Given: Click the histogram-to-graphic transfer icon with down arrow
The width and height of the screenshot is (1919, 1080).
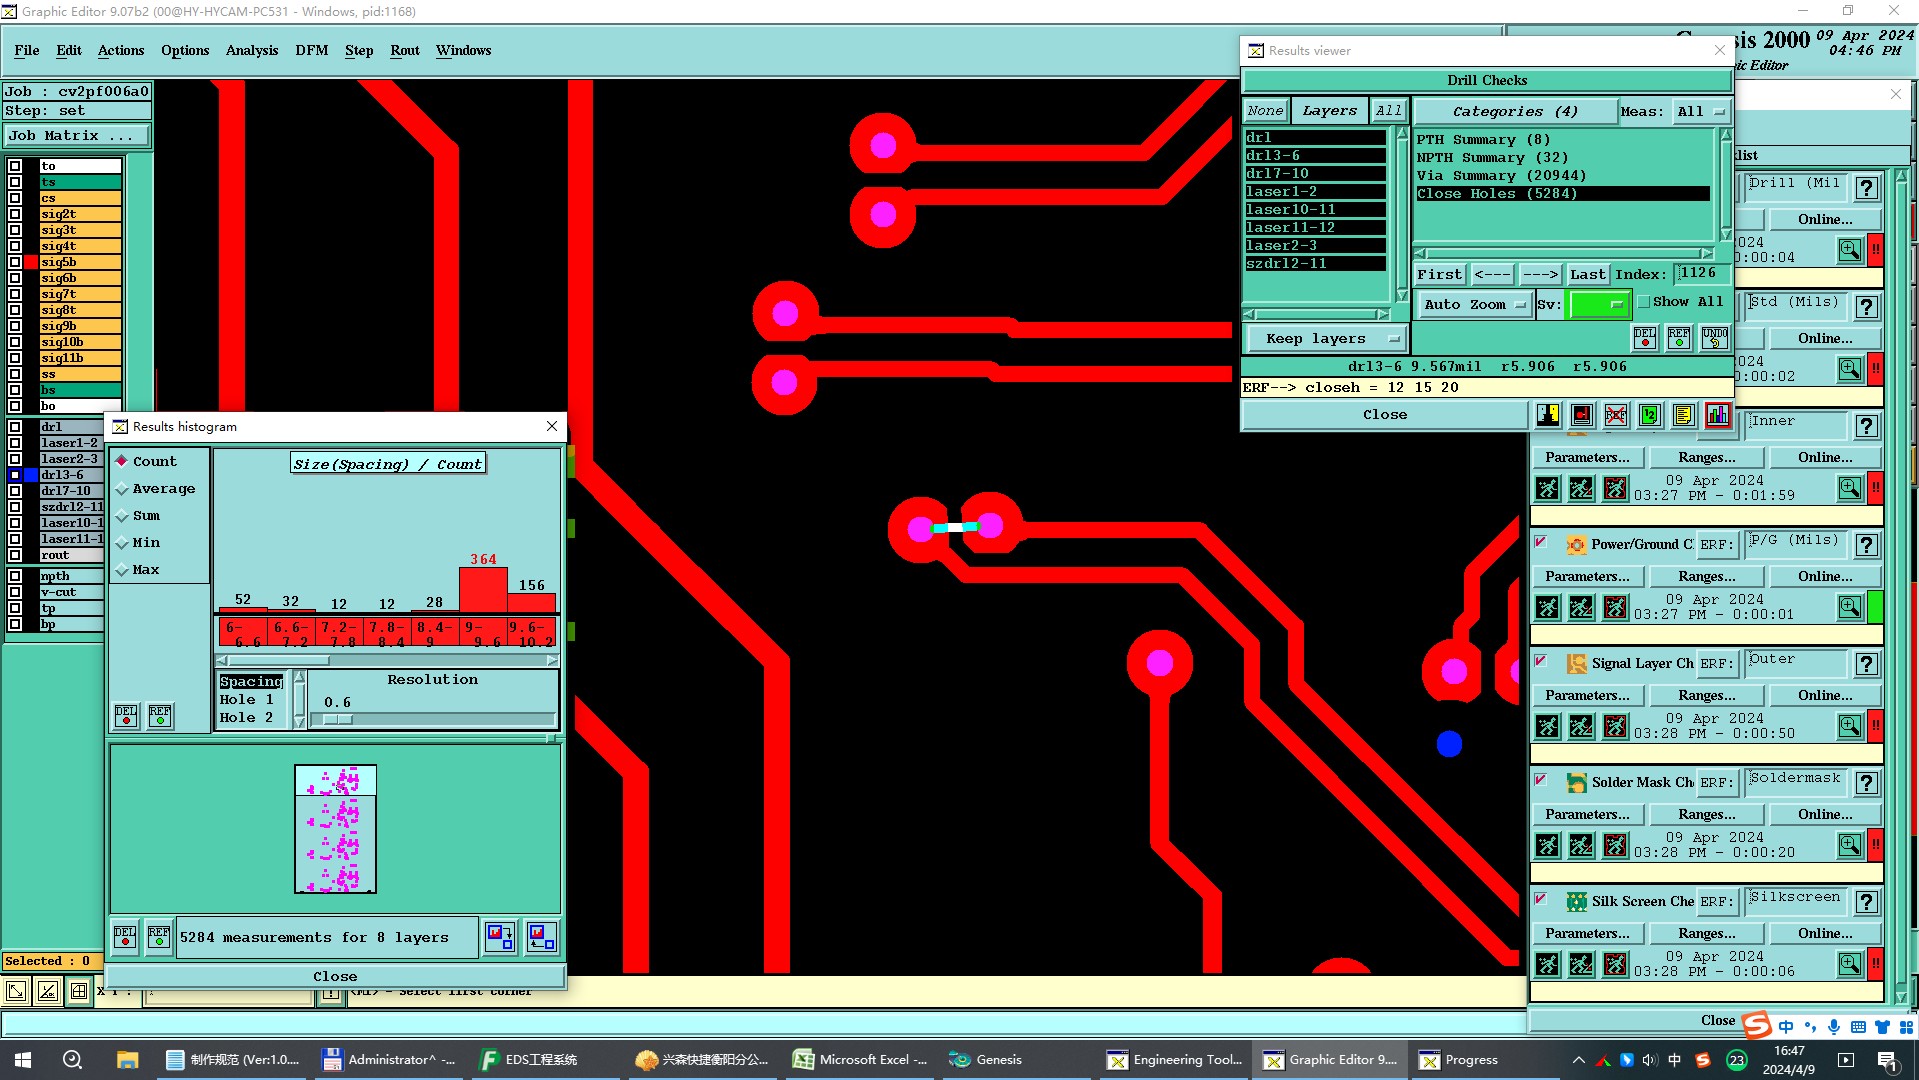Looking at the screenshot, I should coord(500,937).
